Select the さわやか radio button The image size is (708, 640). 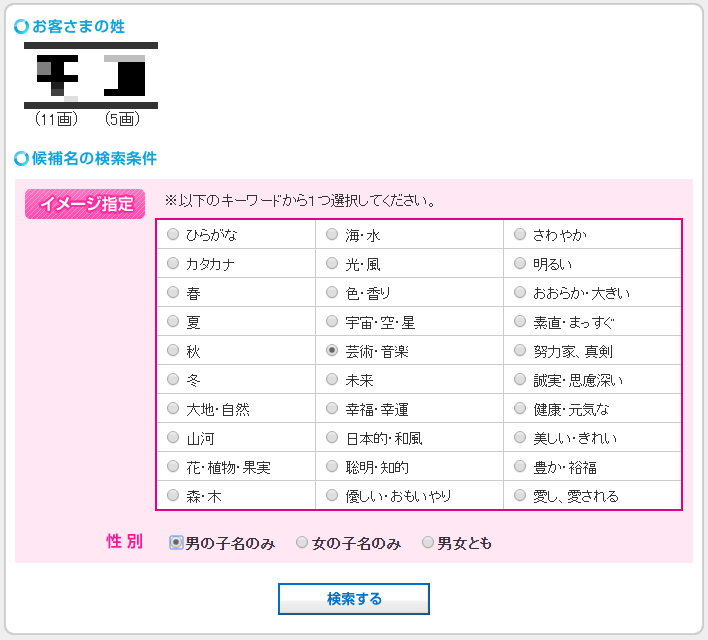(x=520, y=234)
